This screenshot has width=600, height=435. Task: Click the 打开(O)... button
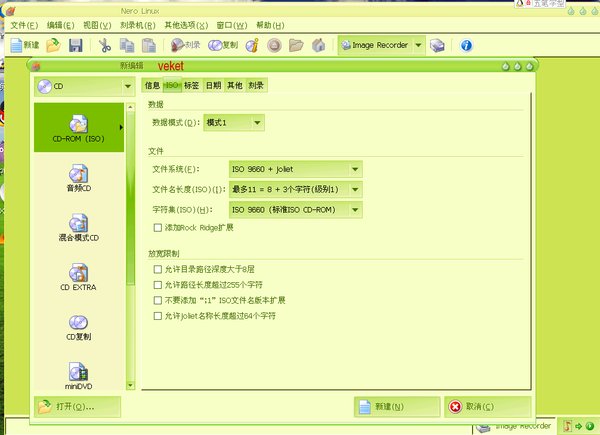point(77,407)
